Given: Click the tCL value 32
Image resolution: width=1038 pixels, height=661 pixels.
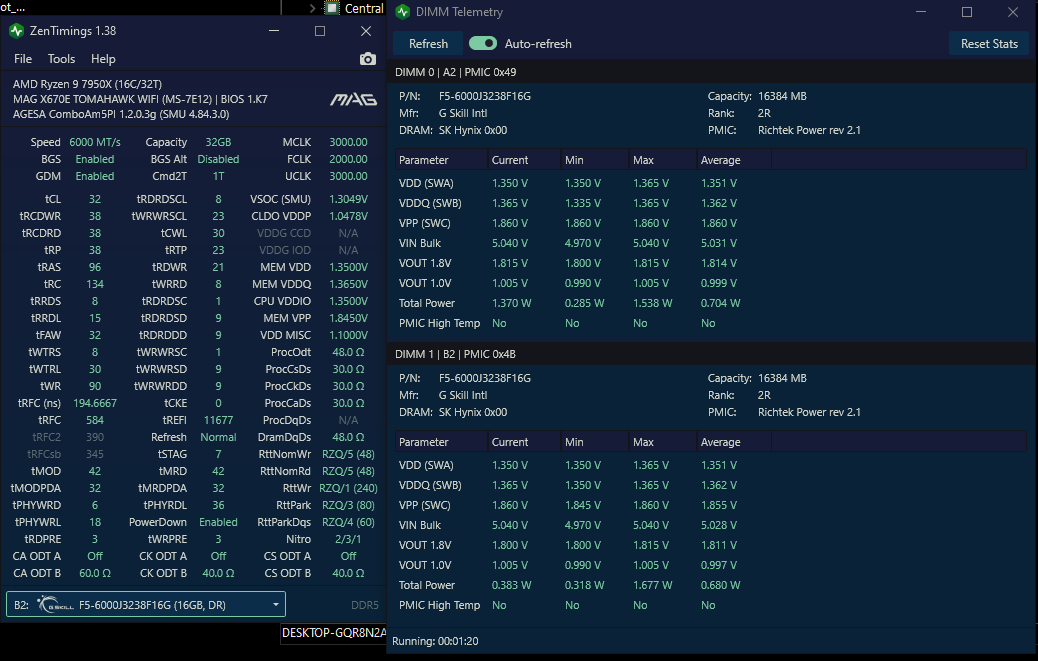Looking at the screenshot, I should coord(95,199).
